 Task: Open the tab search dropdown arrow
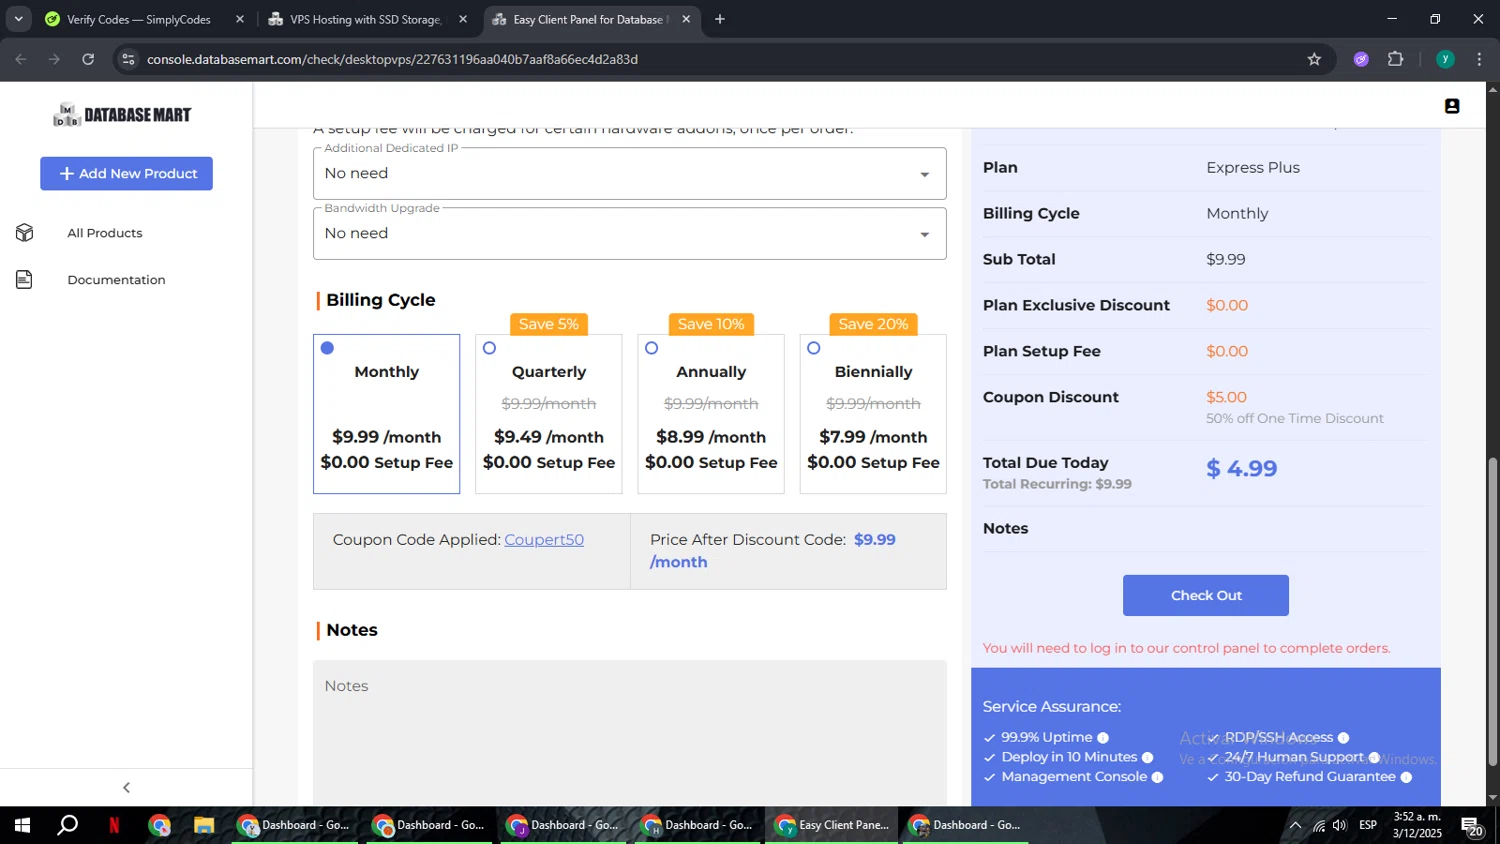click(x=18, y=19)
